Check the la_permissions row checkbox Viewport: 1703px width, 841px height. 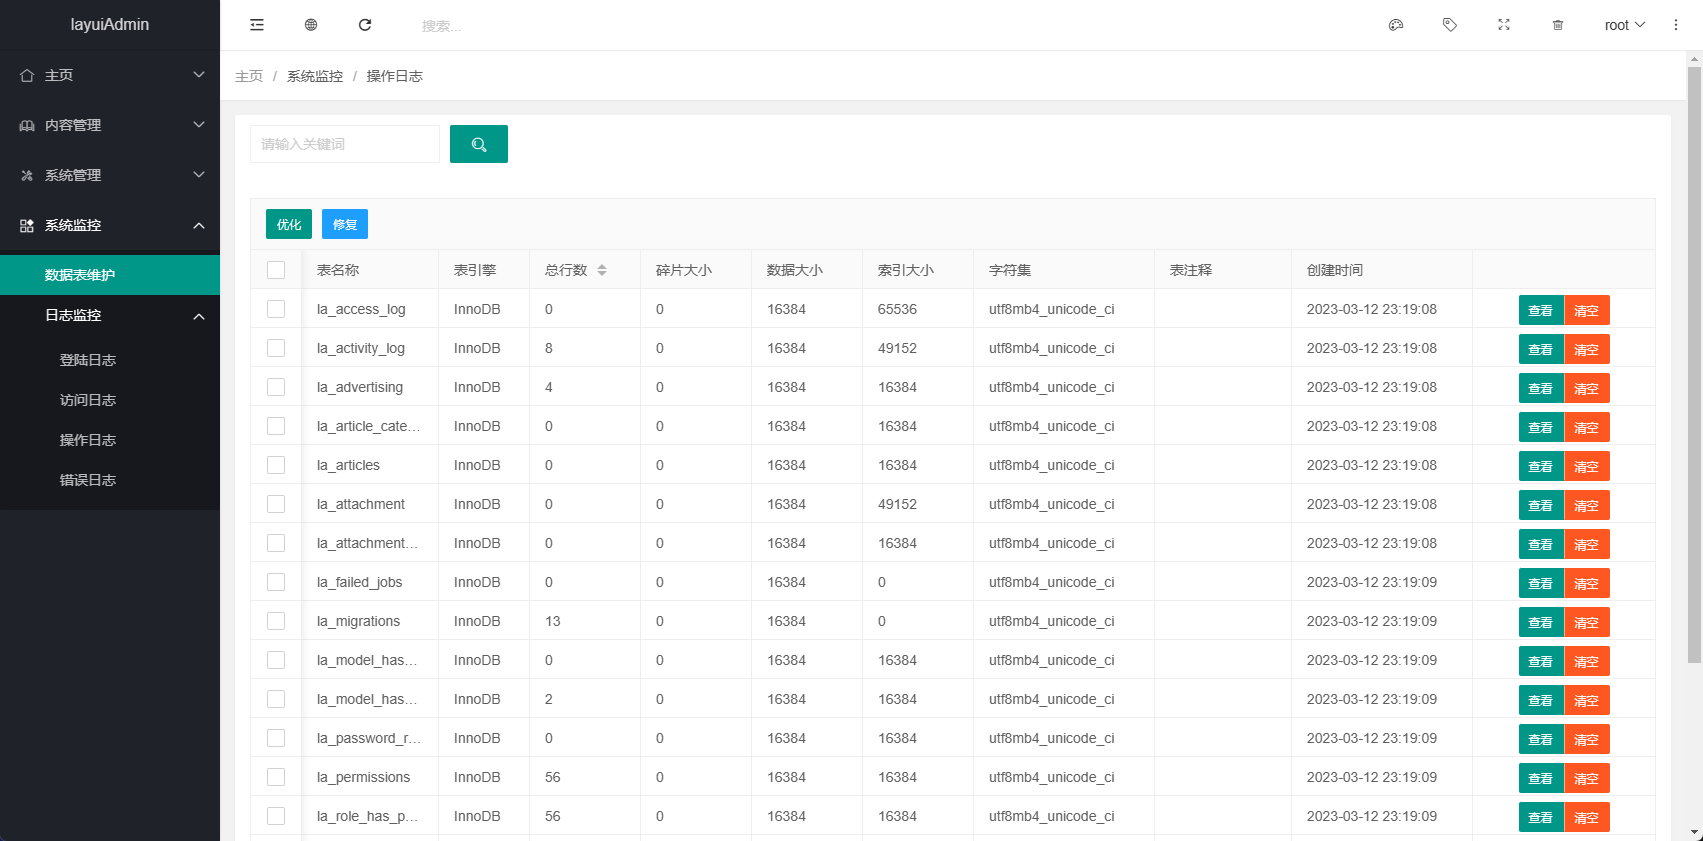(276, 777)
